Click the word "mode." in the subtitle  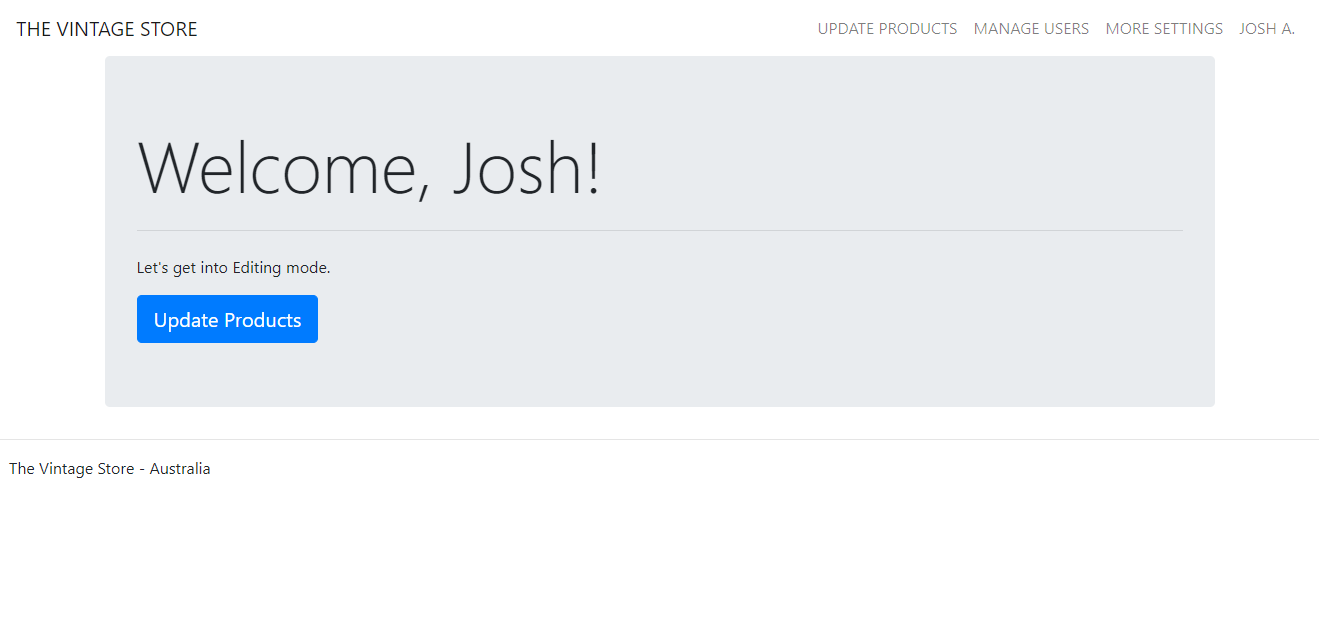[x=310, y=268]
